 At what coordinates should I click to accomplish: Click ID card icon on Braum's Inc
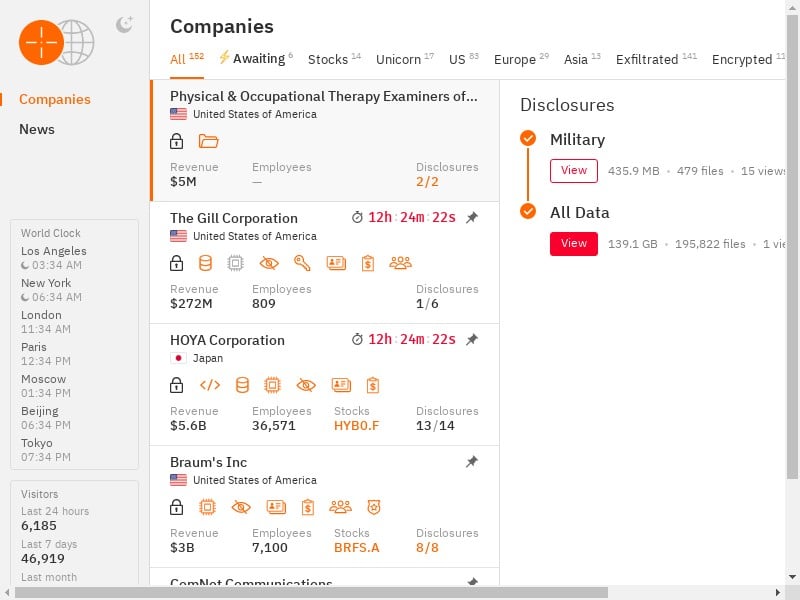point(276,507)
